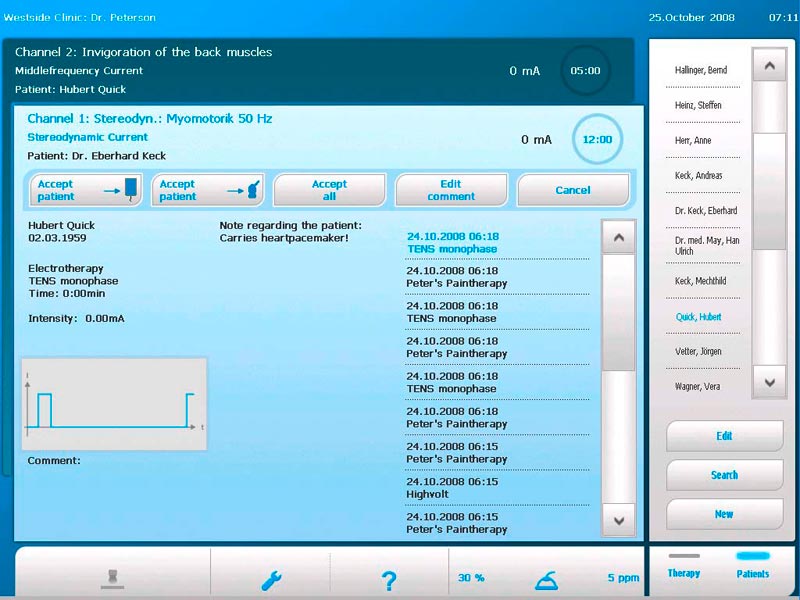Select patient Herr, Anne
800x600 pixels.
702,140
